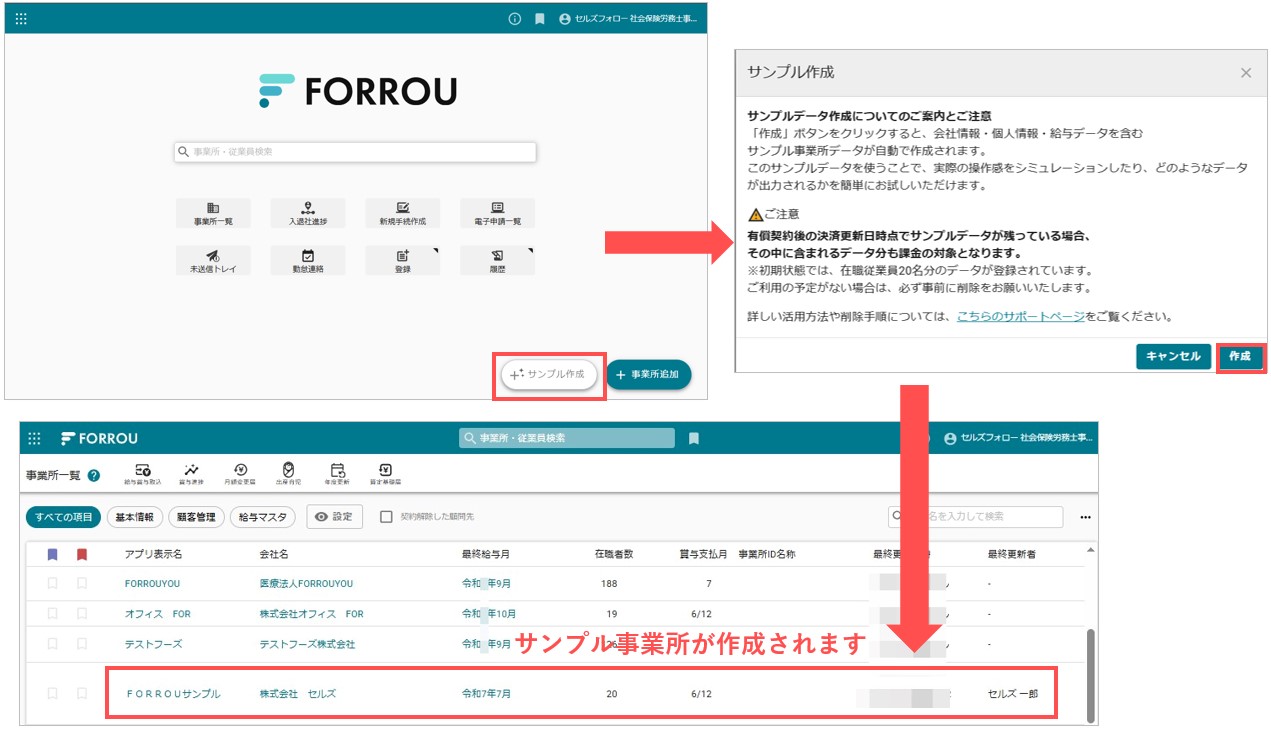Open the FORROUYOU app name link
The height and width of the screenshot is (730, 1271).
[152, 583]
